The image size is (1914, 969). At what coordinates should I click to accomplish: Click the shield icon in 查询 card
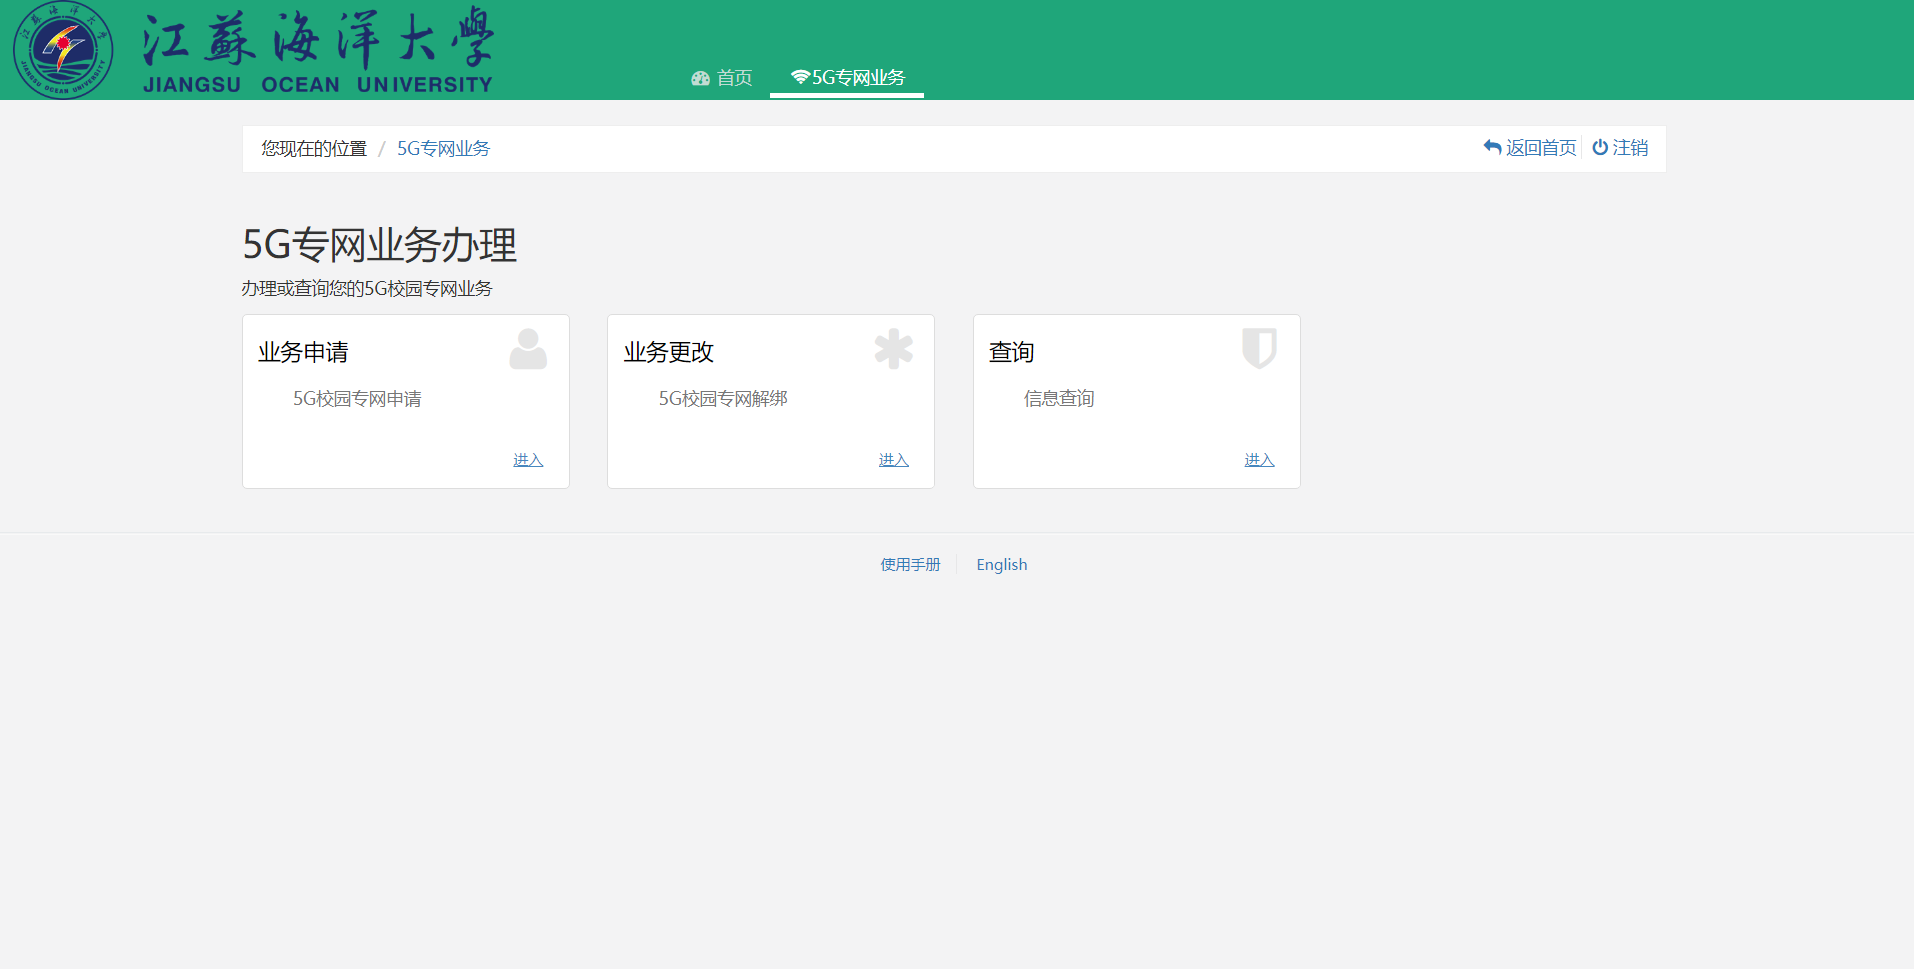pos(1259,349)
